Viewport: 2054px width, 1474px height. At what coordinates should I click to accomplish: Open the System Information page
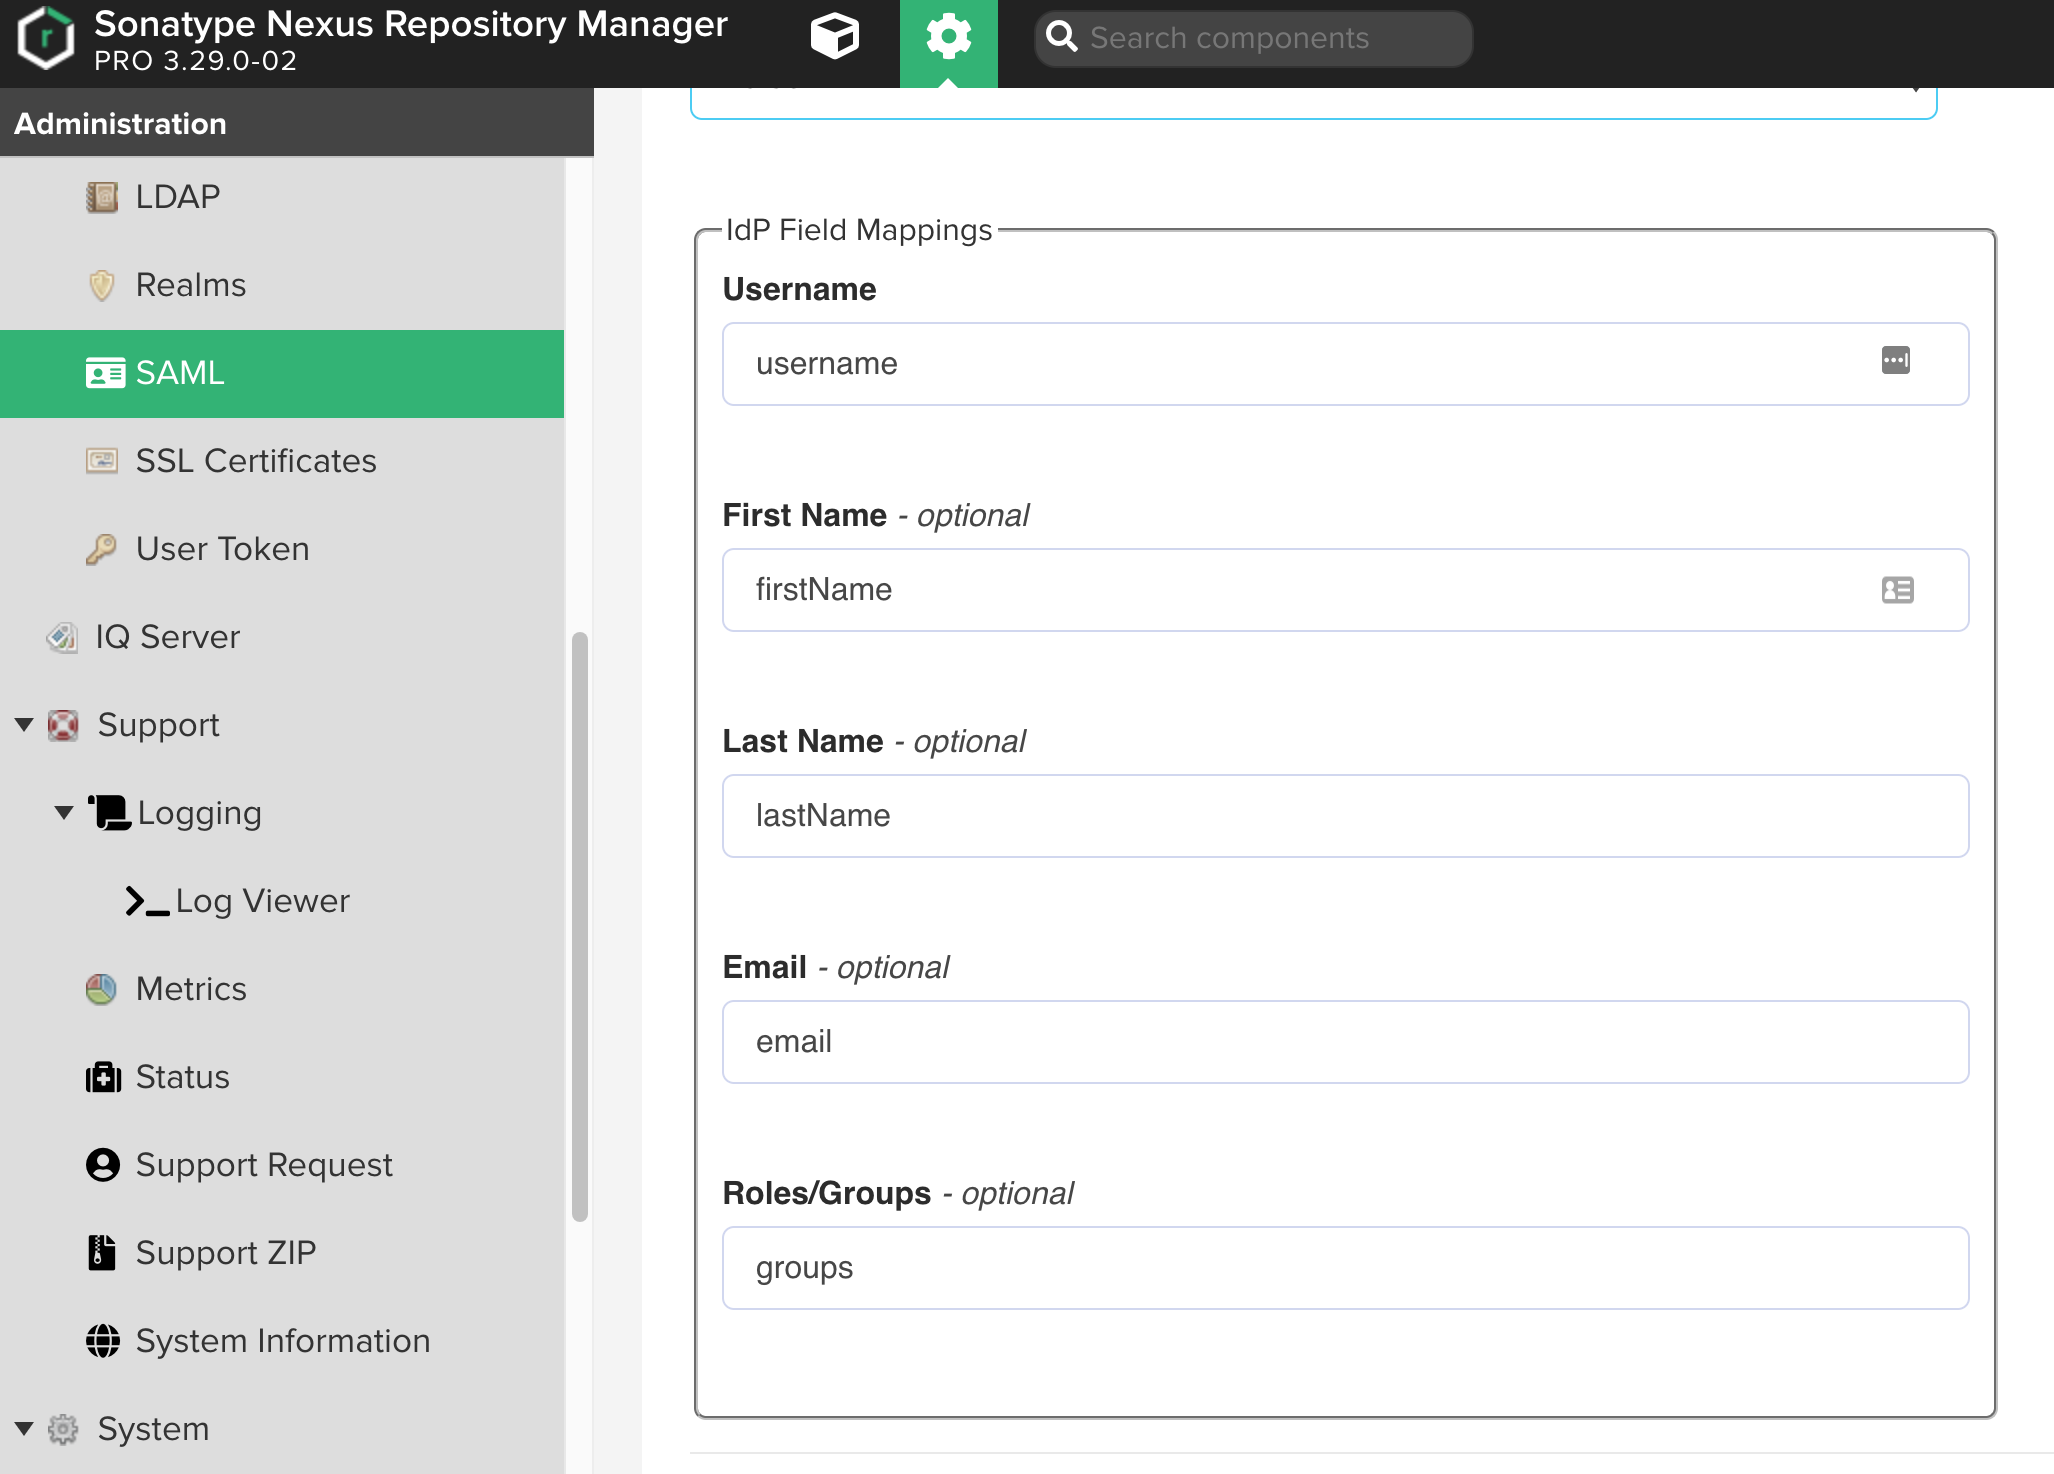[x=282, y=1341]
